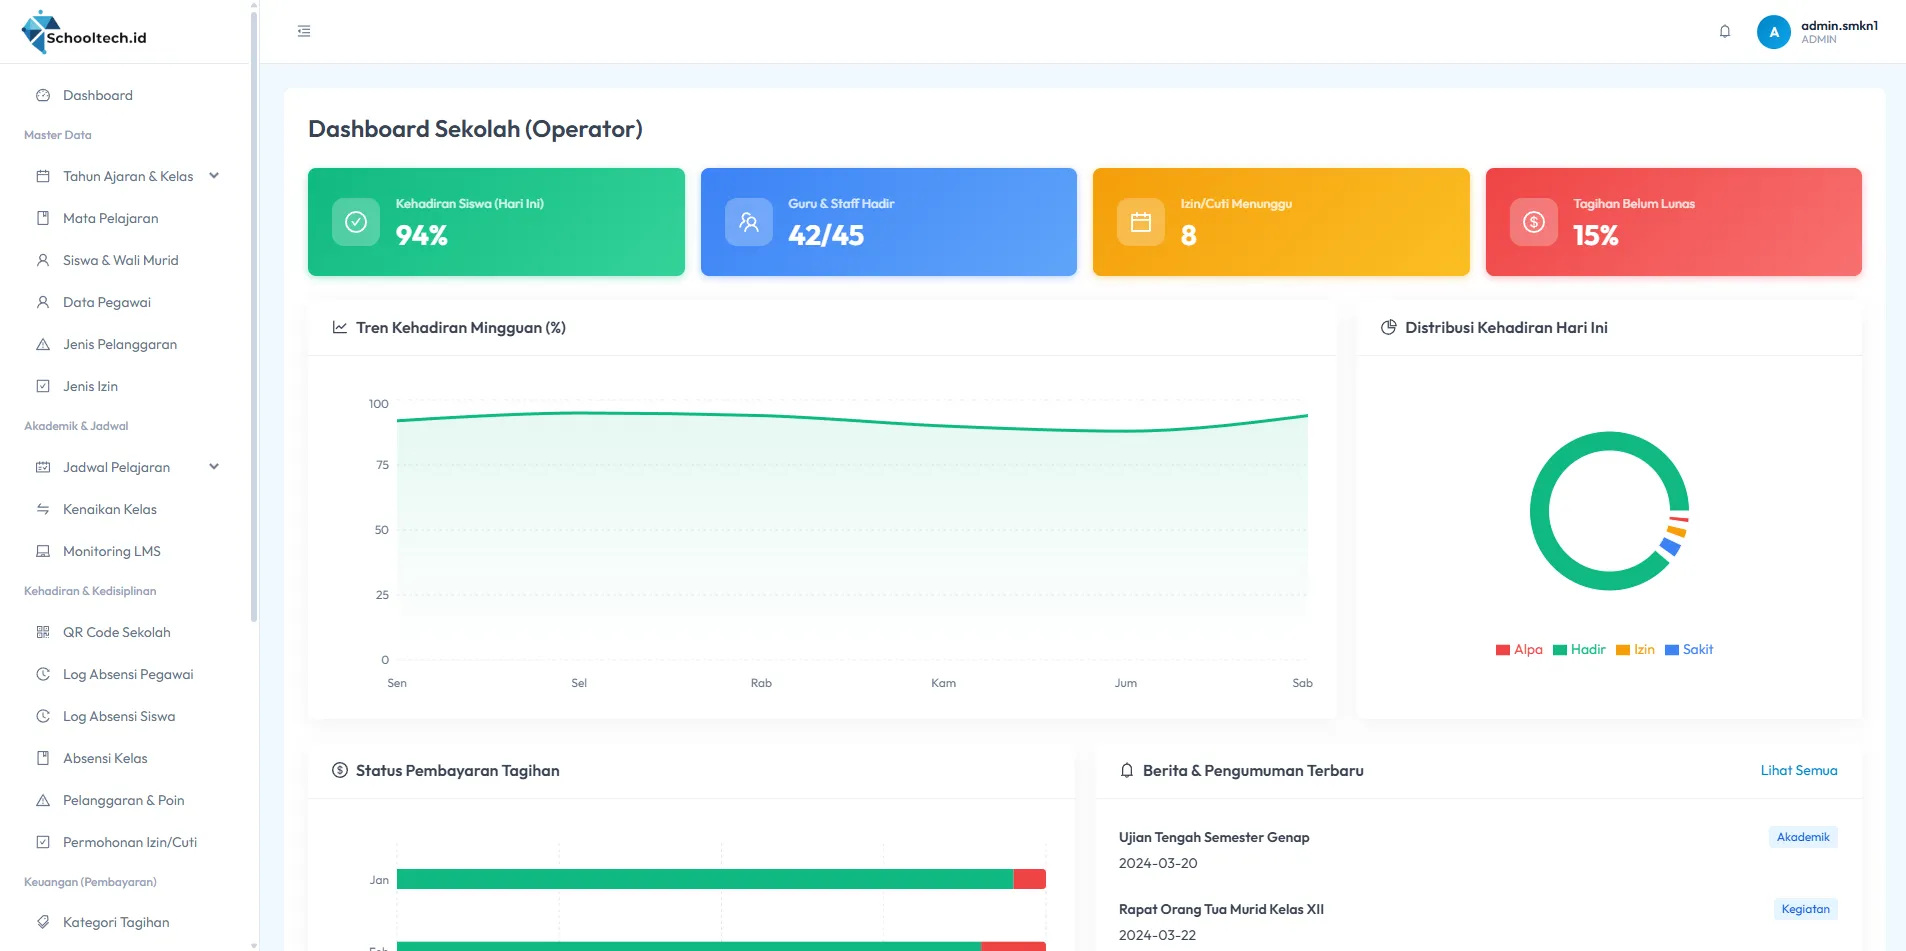The height and width of the screenshot is (951, 1906).
Task: Click the green portion of the Jan payment bar
Action: pyautogui.click(x=705, y=880)
